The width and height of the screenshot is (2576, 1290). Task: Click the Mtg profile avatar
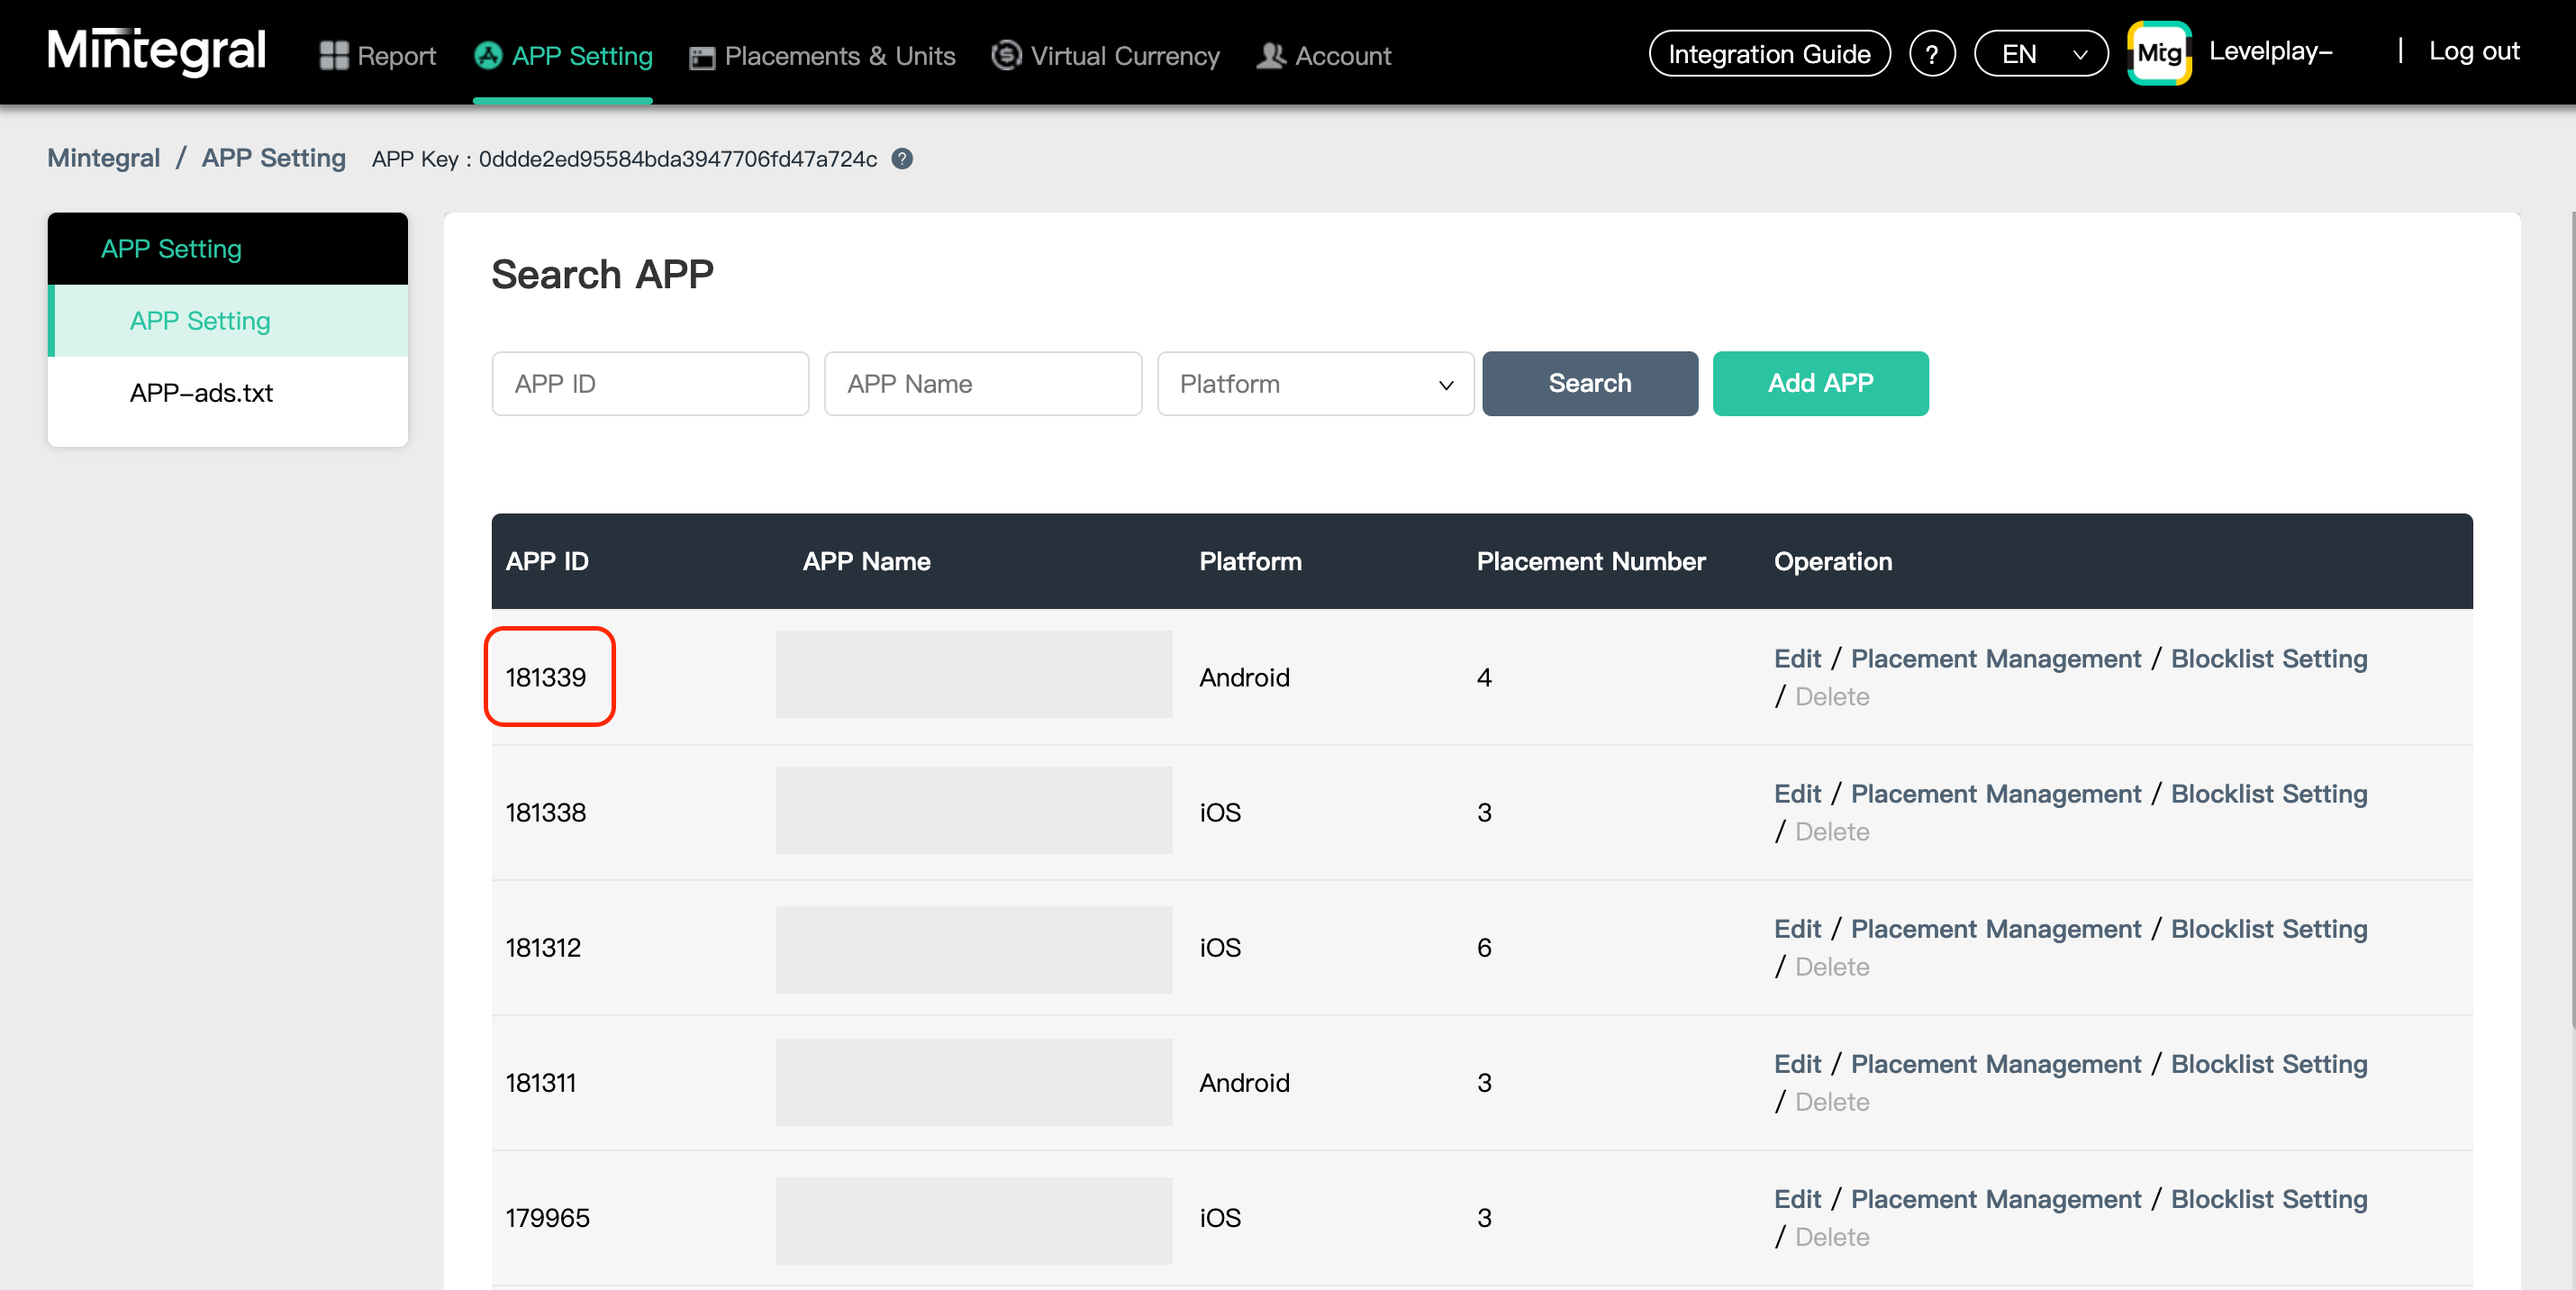(x=2159, y=53)
